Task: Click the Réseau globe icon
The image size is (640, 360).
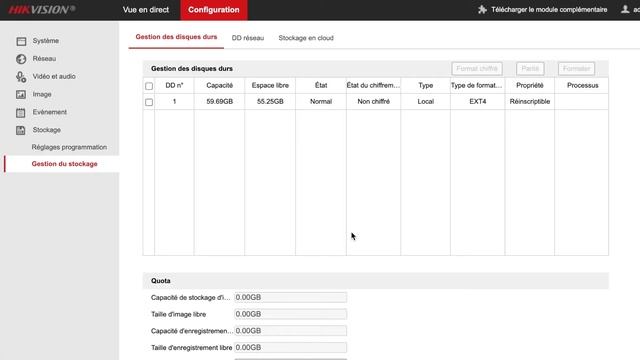Action: 21,59
